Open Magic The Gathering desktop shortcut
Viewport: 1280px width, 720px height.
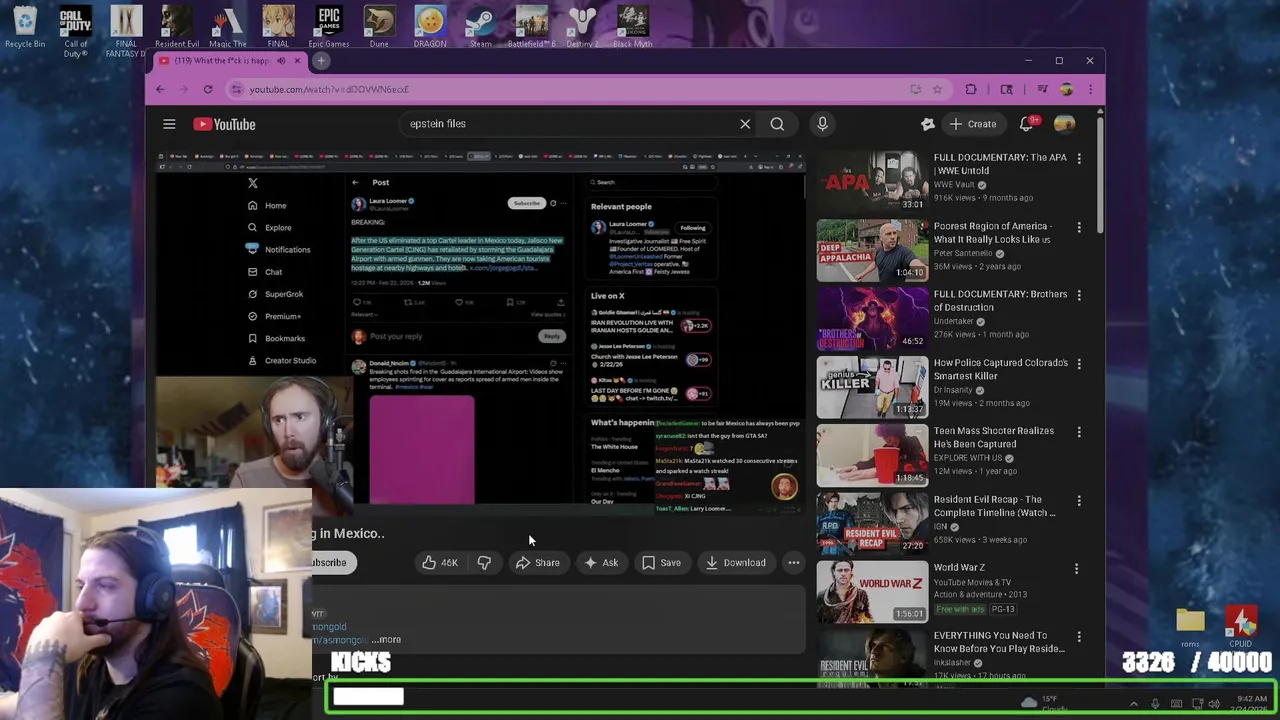click(227, 26)
